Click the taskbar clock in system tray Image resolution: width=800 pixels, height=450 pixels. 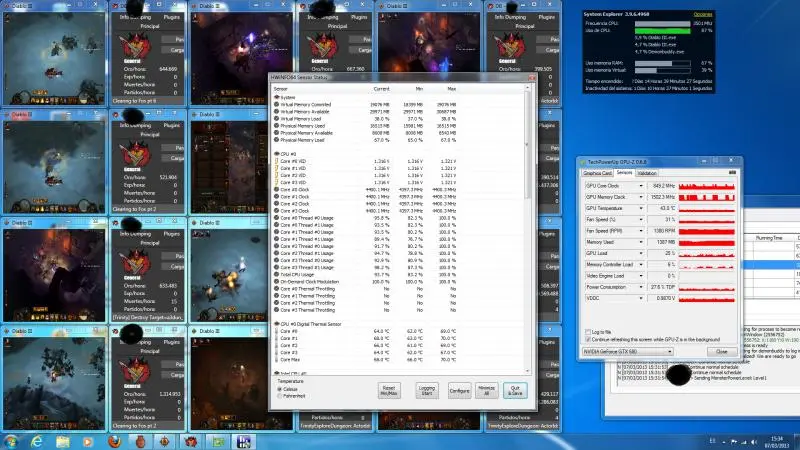[x=777, y=442]
